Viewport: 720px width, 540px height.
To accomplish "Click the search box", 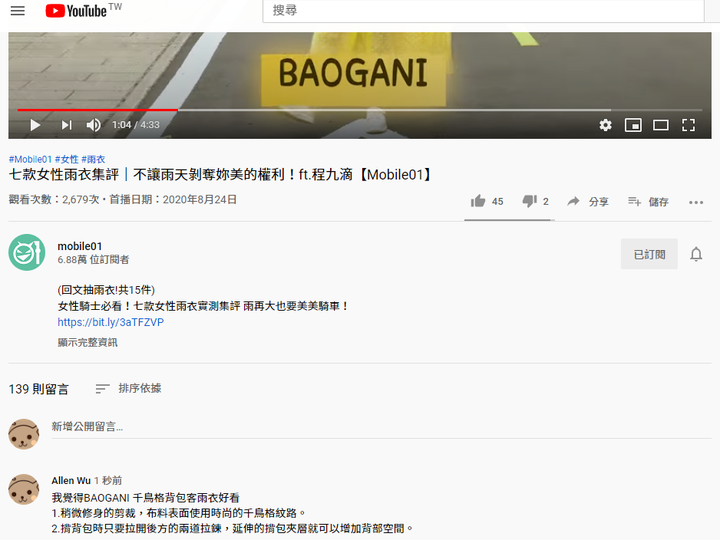I will pyautogui.click(x=483, y=11).
